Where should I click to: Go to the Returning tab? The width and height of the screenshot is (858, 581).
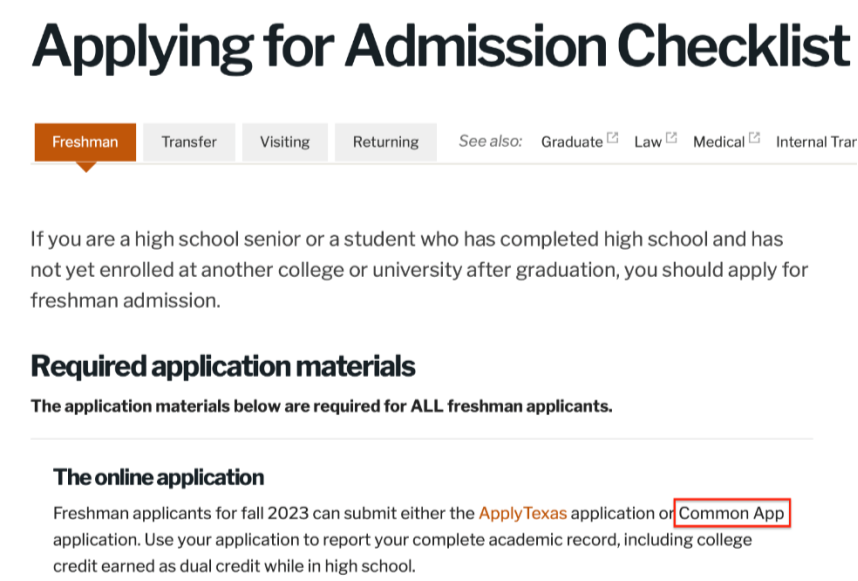pos(385,142)
